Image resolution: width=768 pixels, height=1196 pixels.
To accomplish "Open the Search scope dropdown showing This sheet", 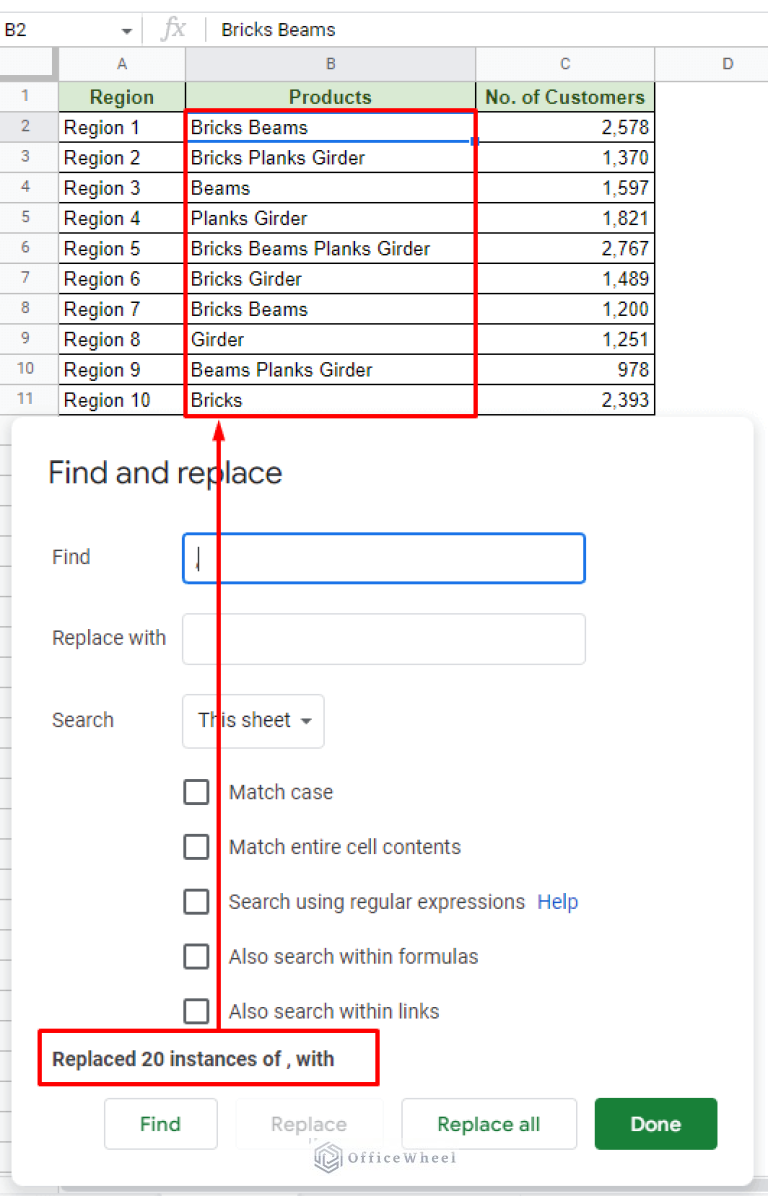I will 252,720.
